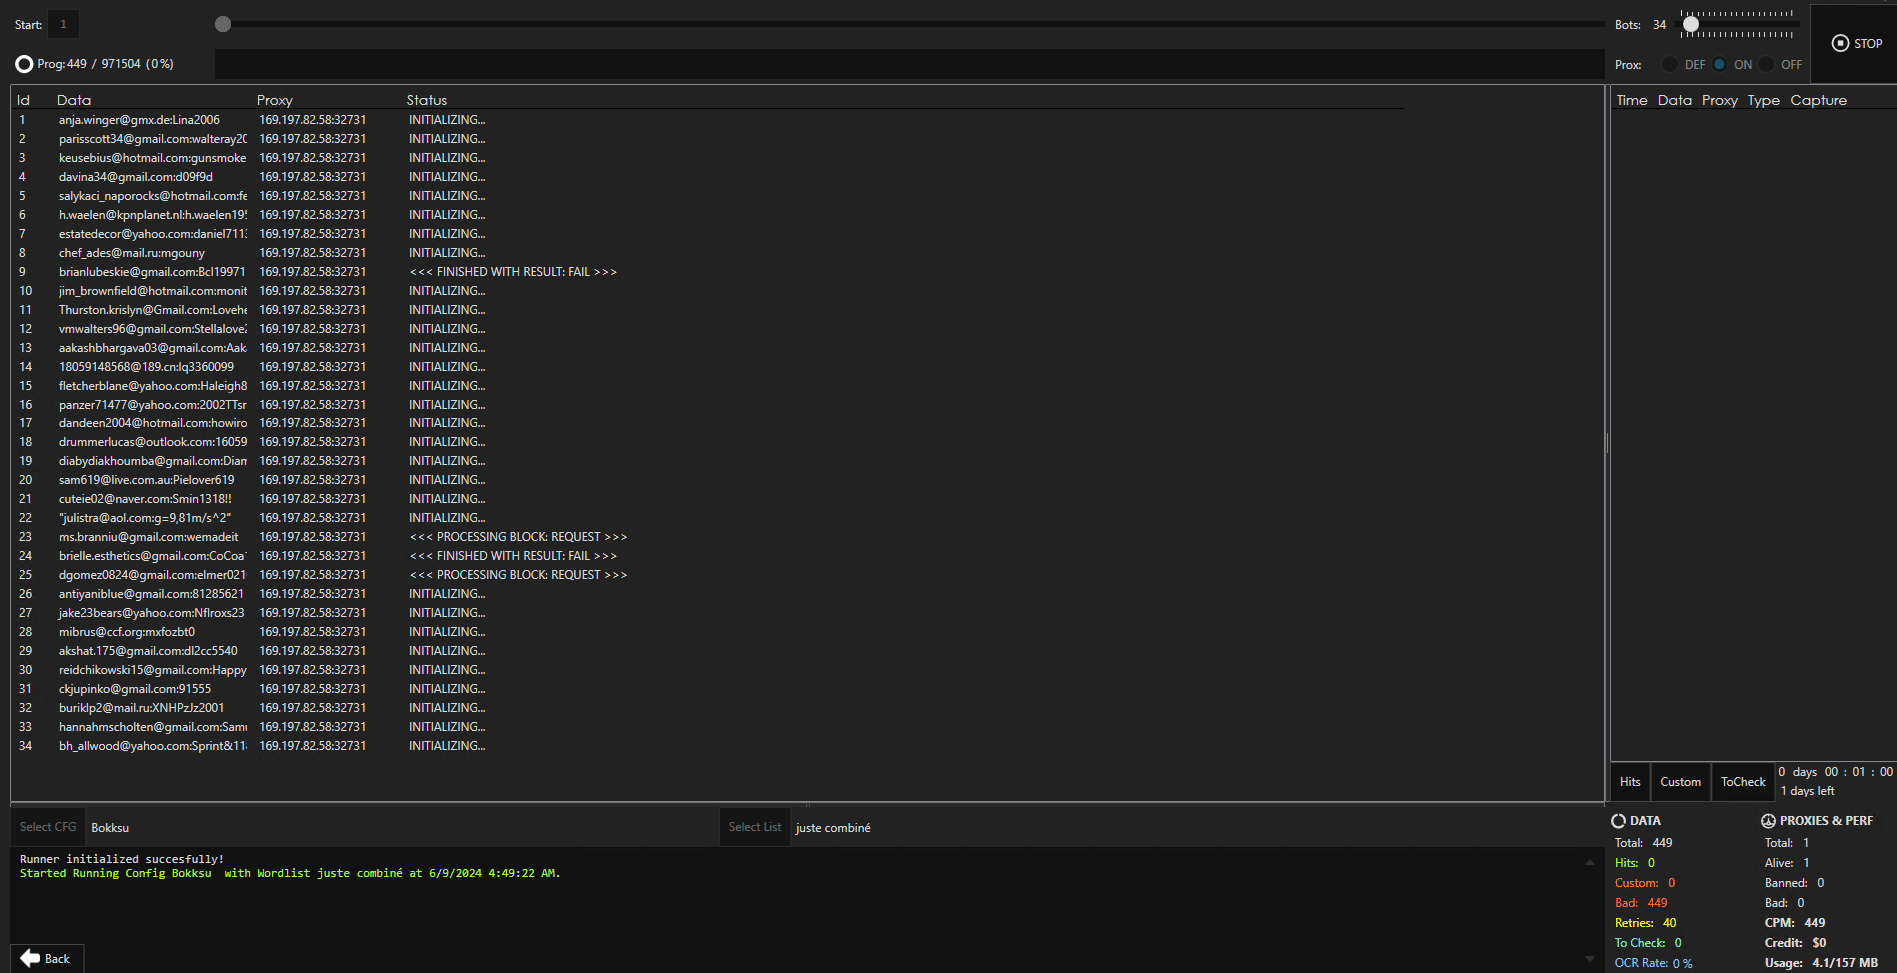Viewport: 1897px width, 973px height.
Task: Switch to the Hits tab
Action: 1630,782
